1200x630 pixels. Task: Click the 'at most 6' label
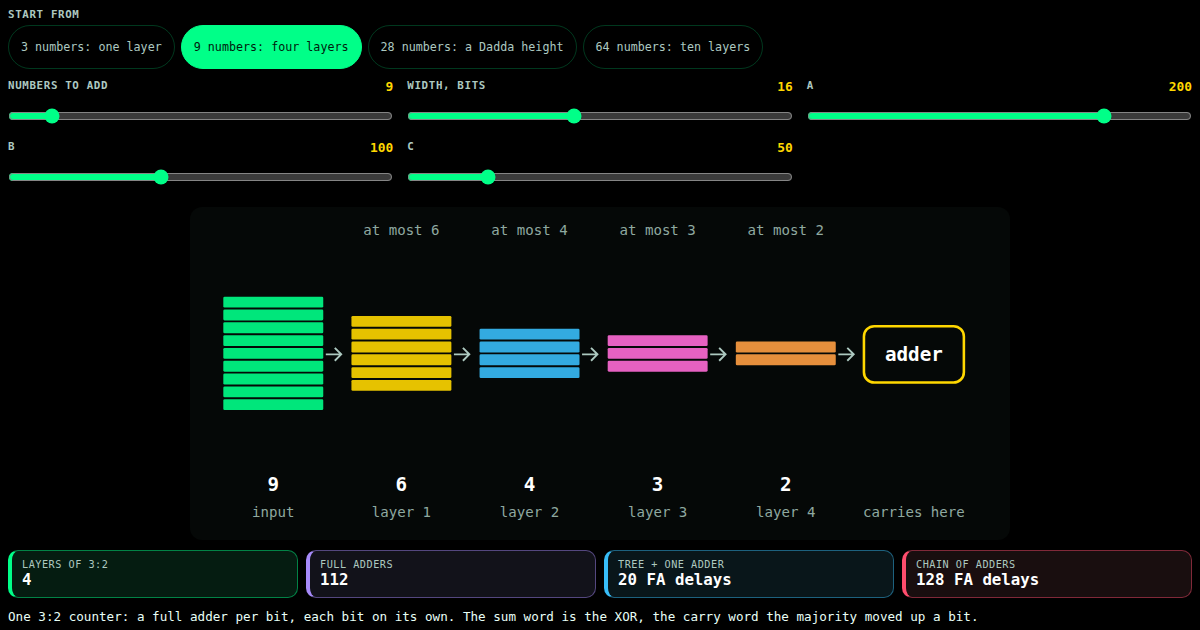pos(401,230)
